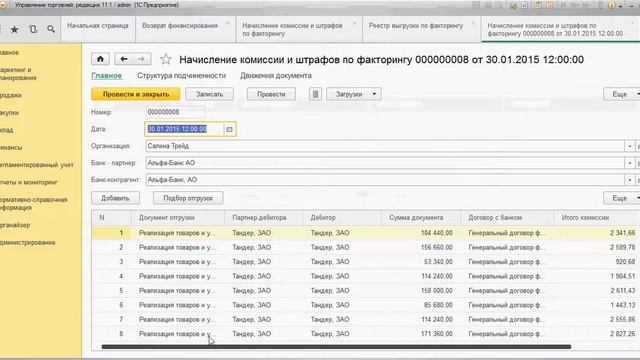Open the Нормативно-справочная информация sidebar section
The width and height of the screenshot is (640, 360).
click(33, 204)
